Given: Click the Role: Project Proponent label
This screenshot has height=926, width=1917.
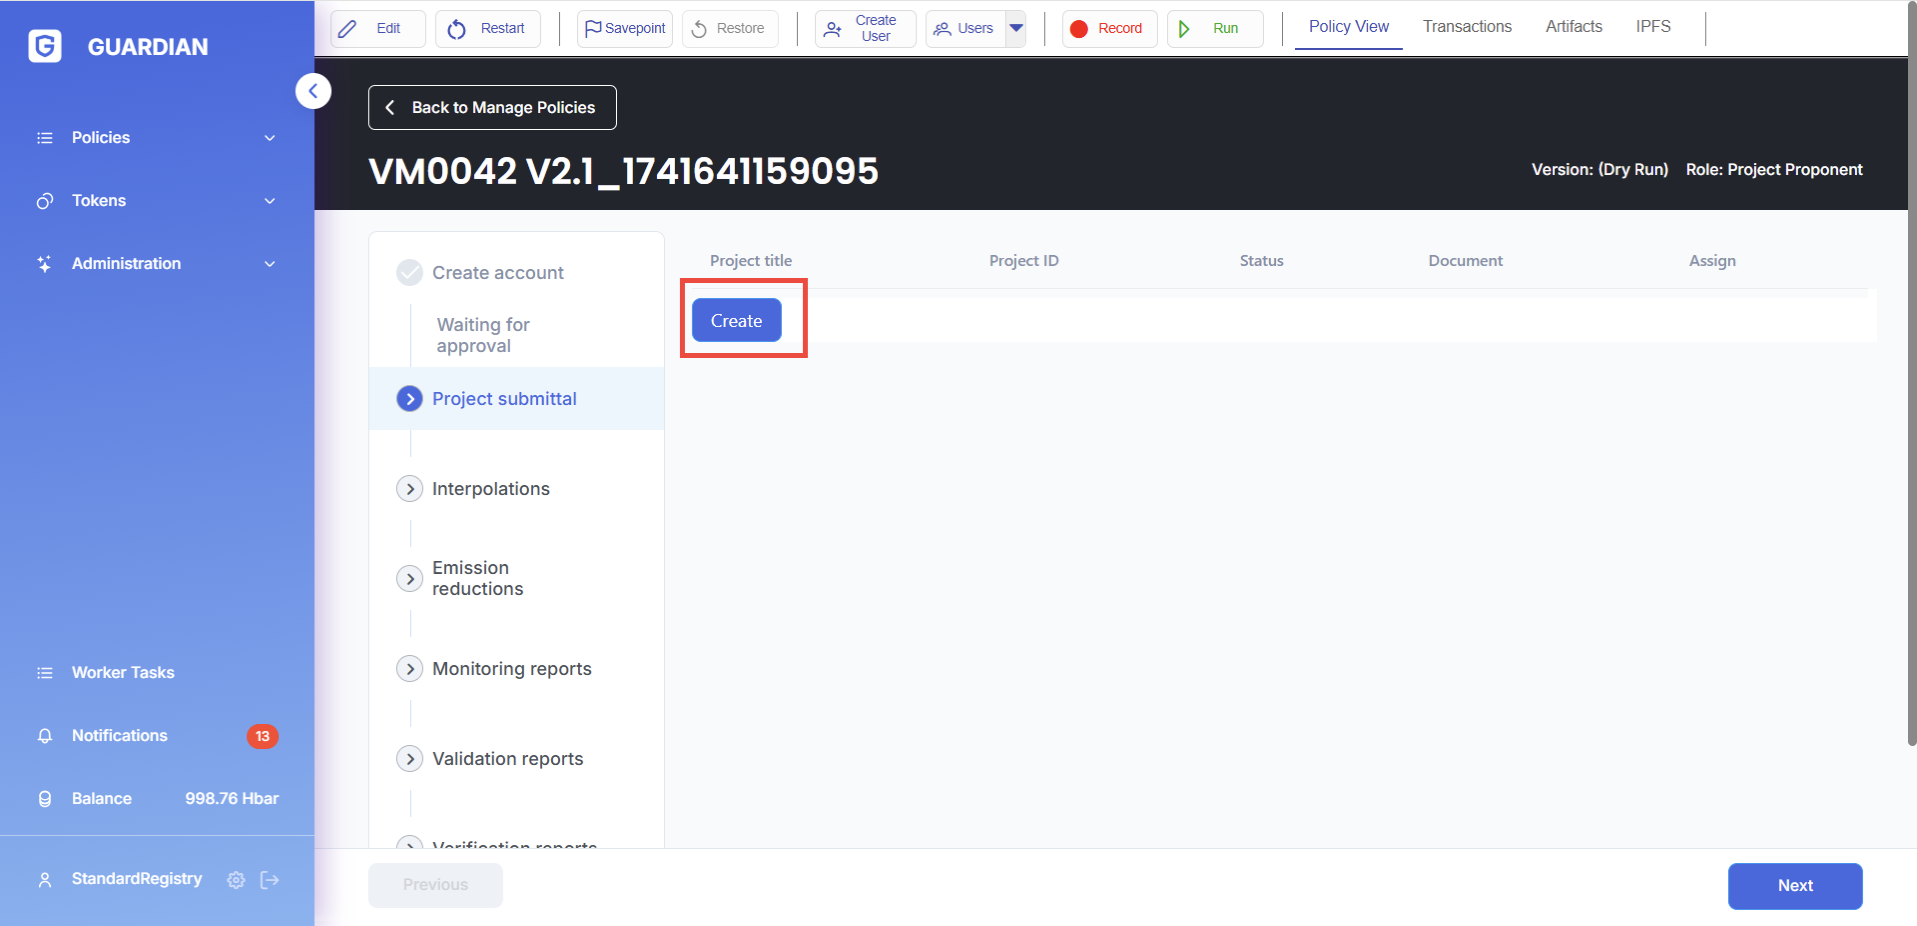Looking at the screenshot, I should pos(1774,170).
